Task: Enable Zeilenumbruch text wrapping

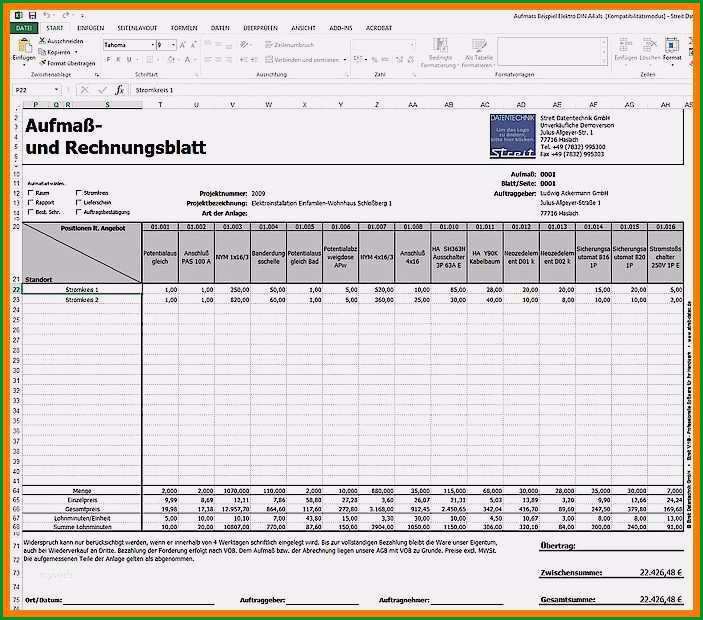Action: click(290, 45)
